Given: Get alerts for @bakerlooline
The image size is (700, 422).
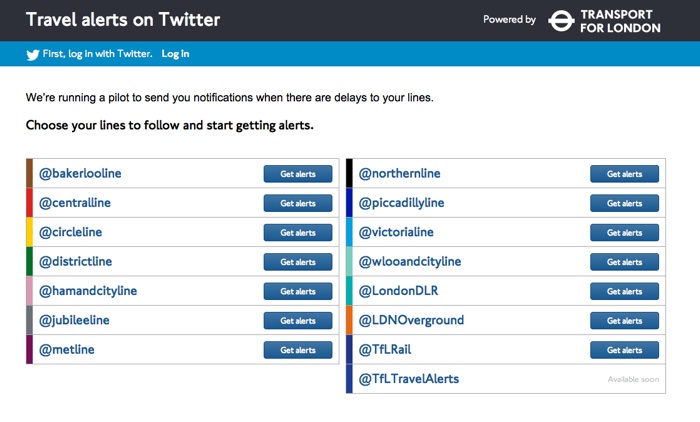Looking at the screenshot, I should (x=297, y=174).
